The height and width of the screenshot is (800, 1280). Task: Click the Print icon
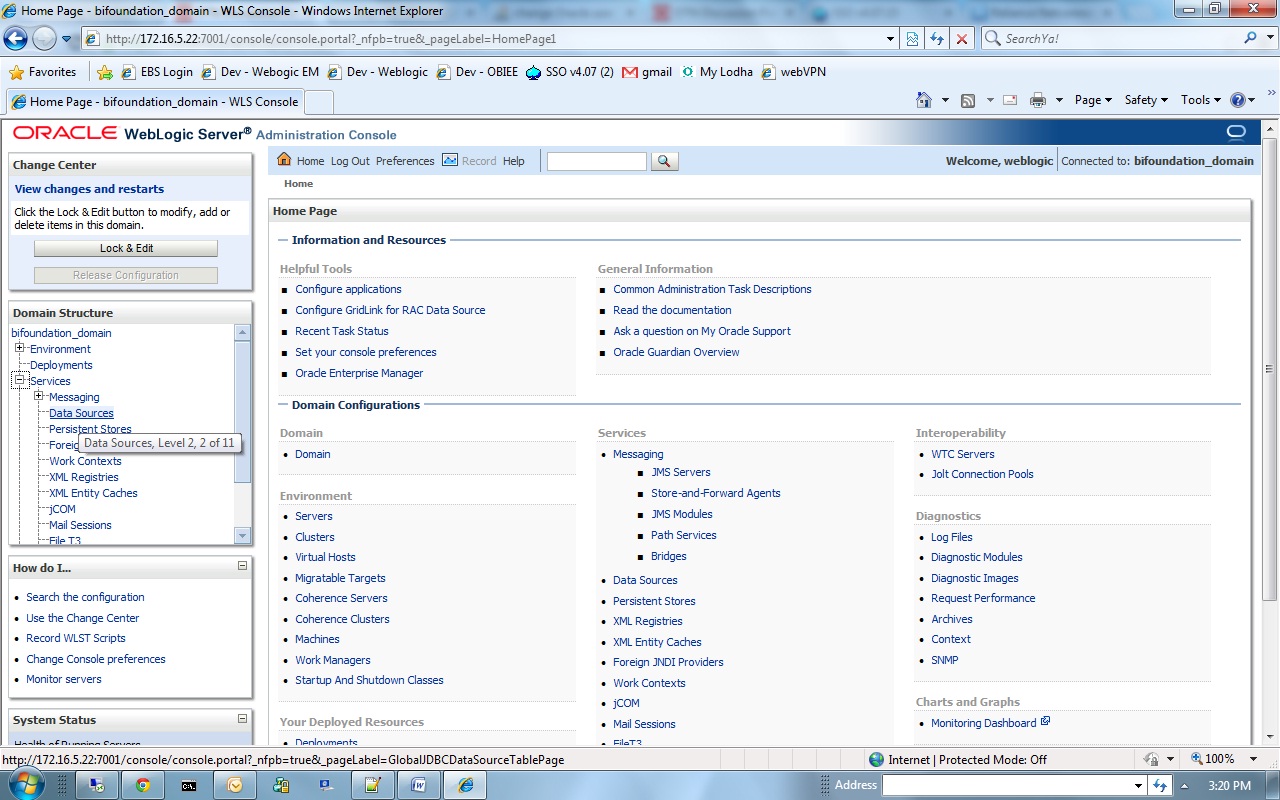pos(1040,100)
